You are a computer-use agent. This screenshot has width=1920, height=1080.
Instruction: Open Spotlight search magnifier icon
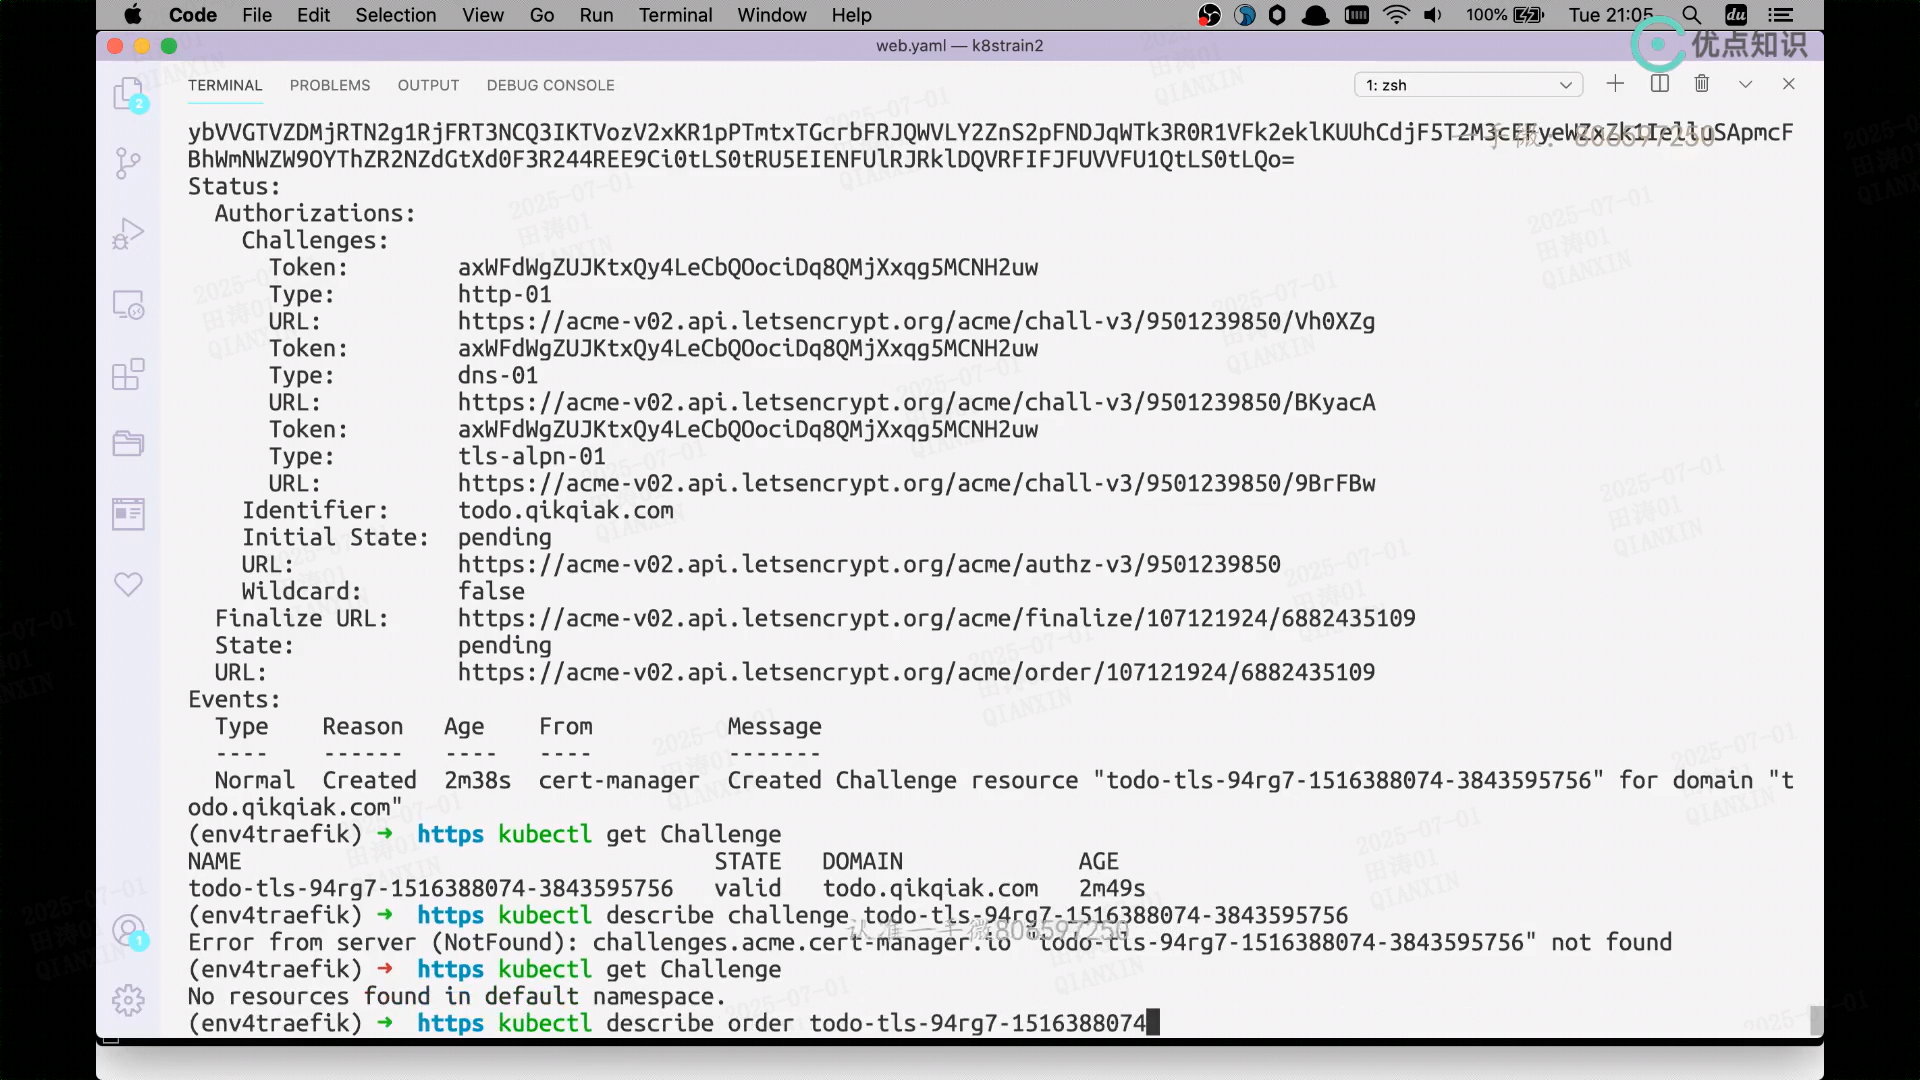click(1691, 15)
